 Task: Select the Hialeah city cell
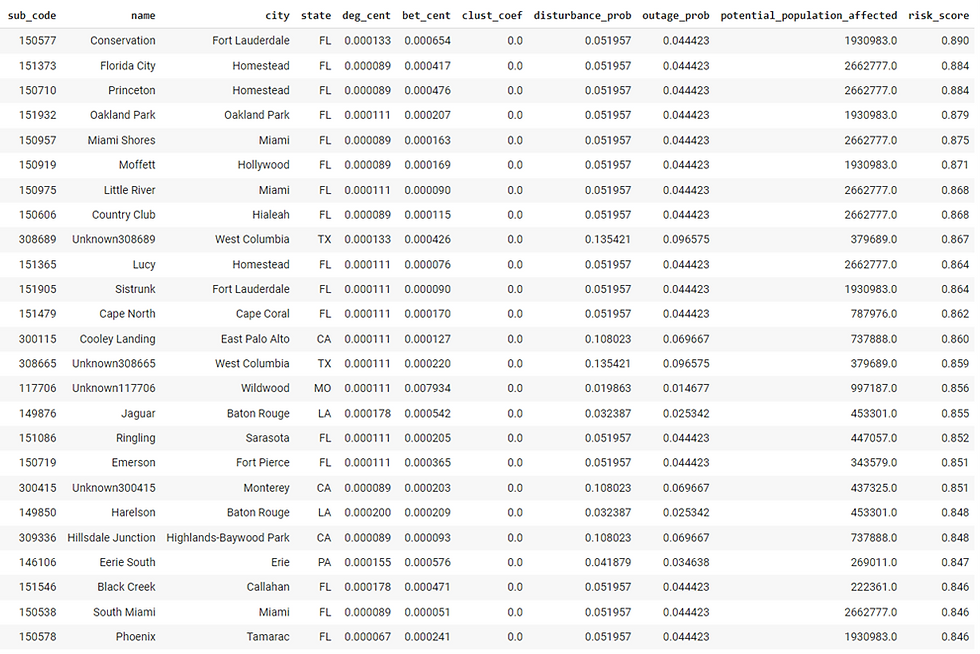click(x=271, y=214)
